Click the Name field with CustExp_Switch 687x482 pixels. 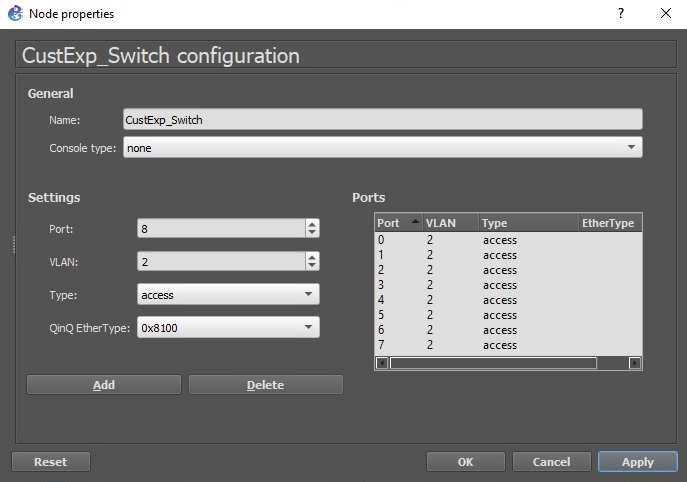coord(382,119)
